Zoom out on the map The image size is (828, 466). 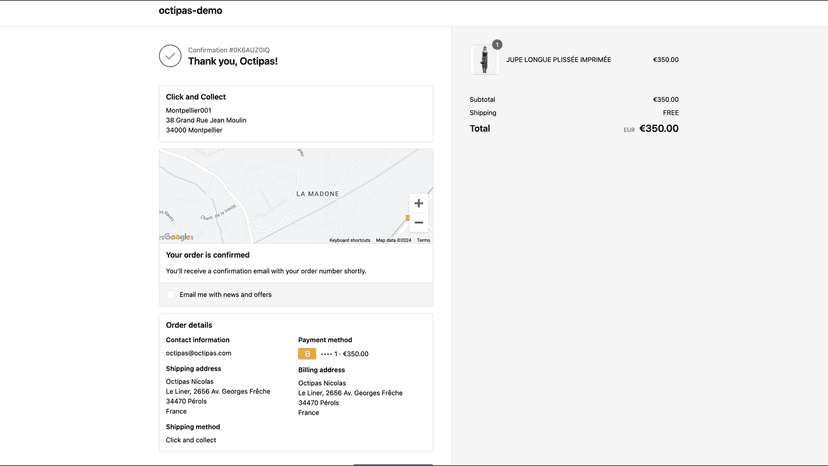(x=419, y=222)
